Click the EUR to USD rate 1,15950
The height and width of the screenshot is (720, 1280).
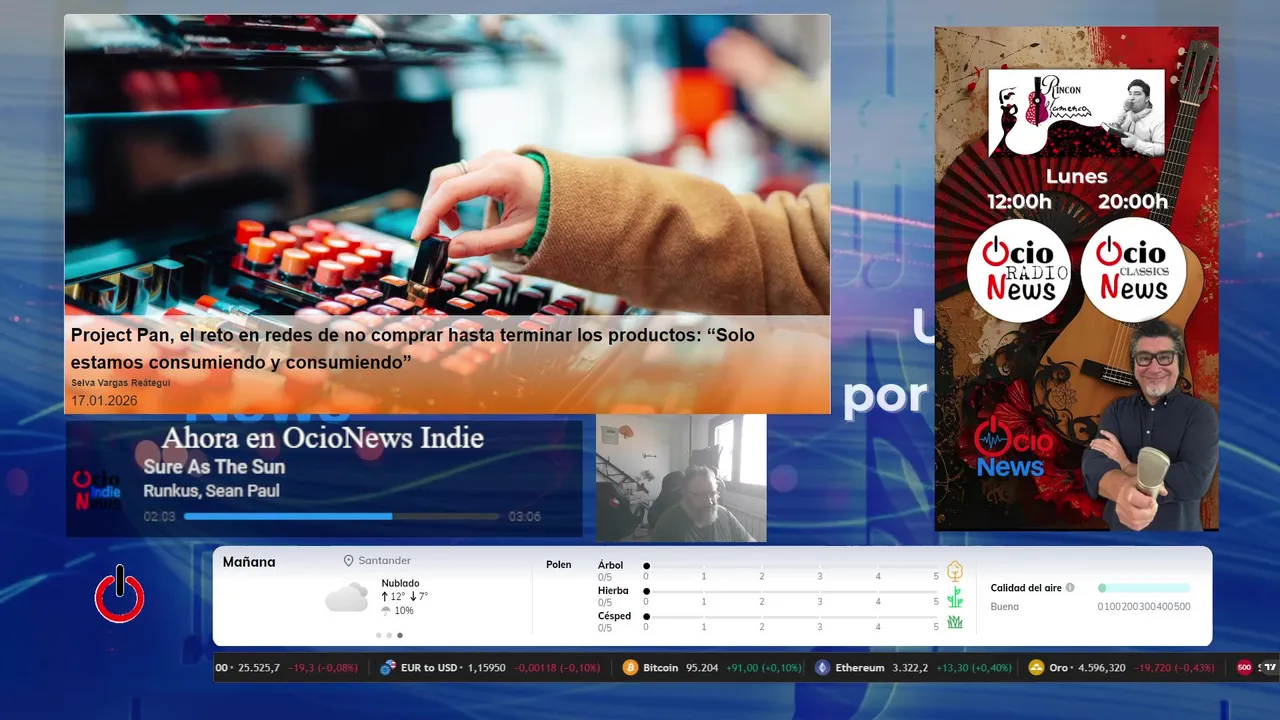486,668
